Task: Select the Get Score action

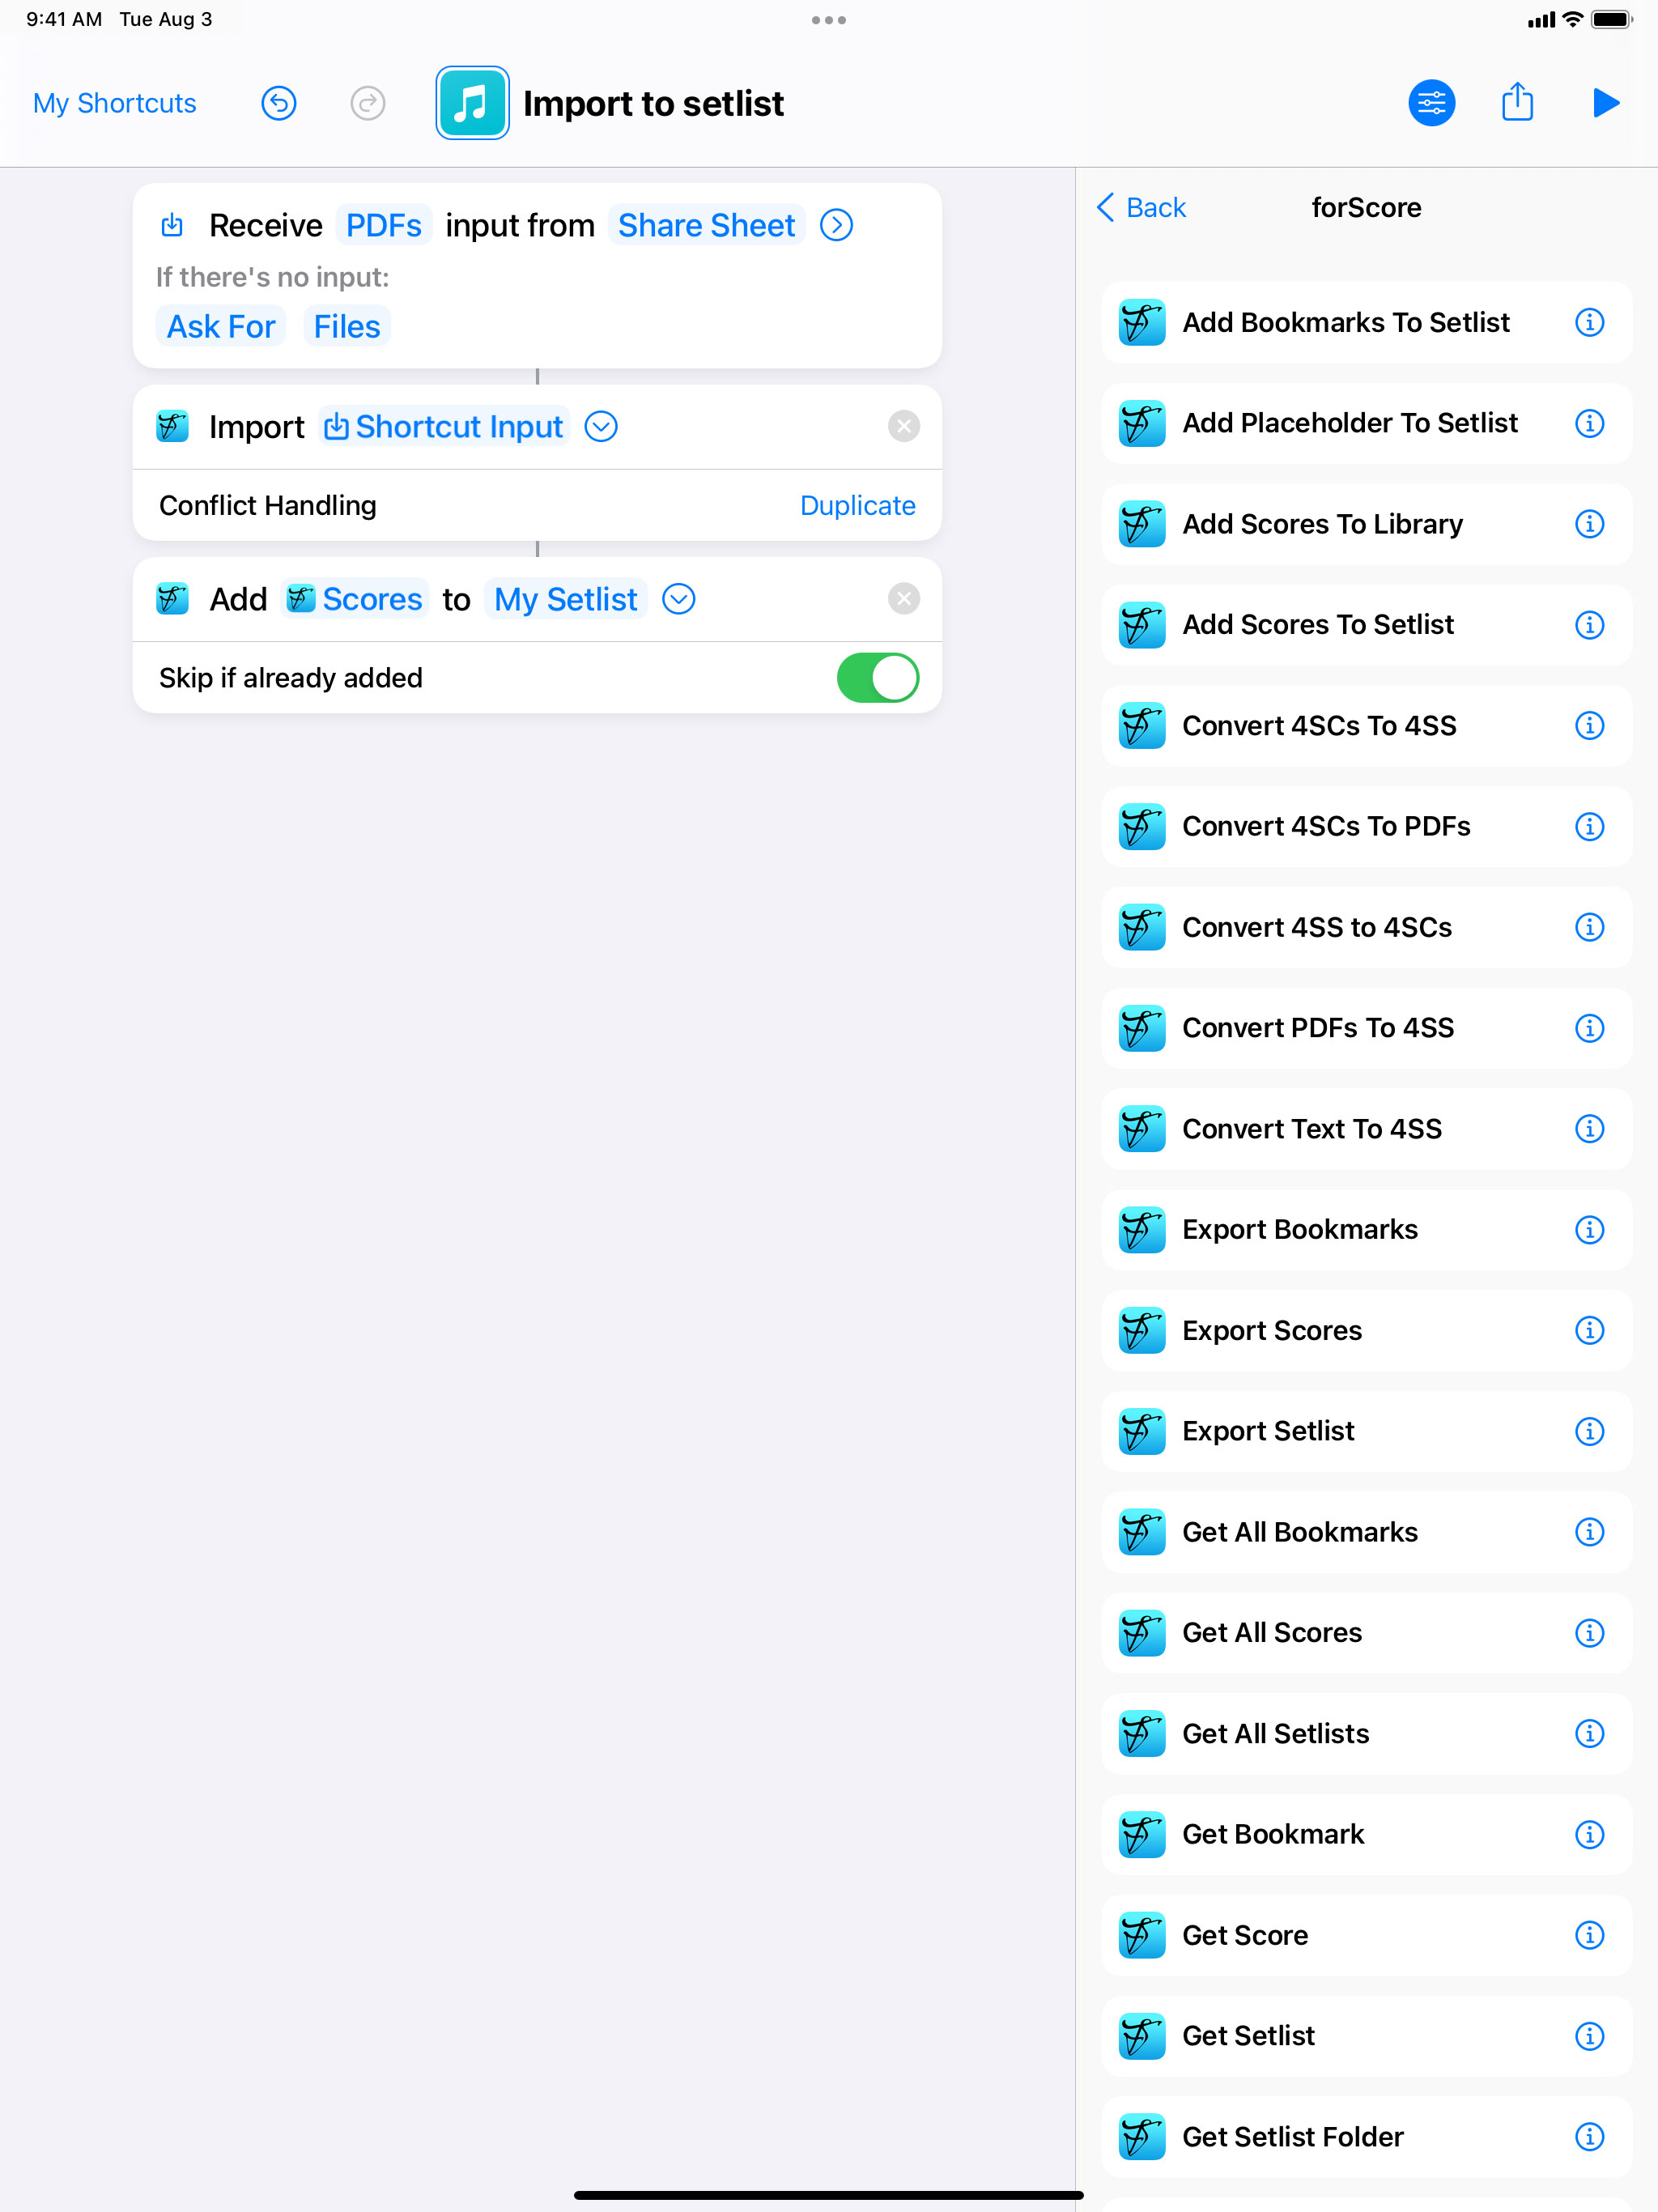Action: pyautogui.click(x=1366, y=1935)
